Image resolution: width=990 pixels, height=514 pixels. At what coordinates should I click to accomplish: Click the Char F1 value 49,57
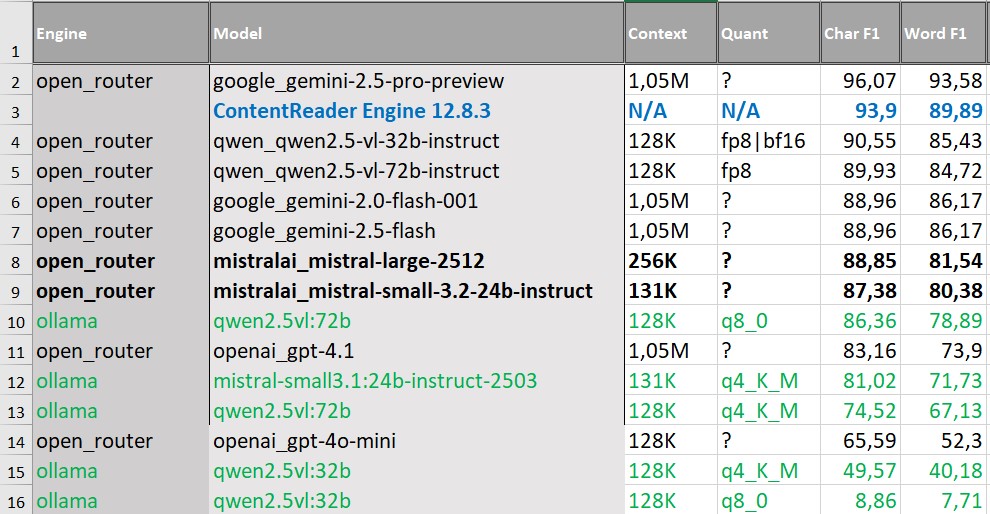pos(859,471)
